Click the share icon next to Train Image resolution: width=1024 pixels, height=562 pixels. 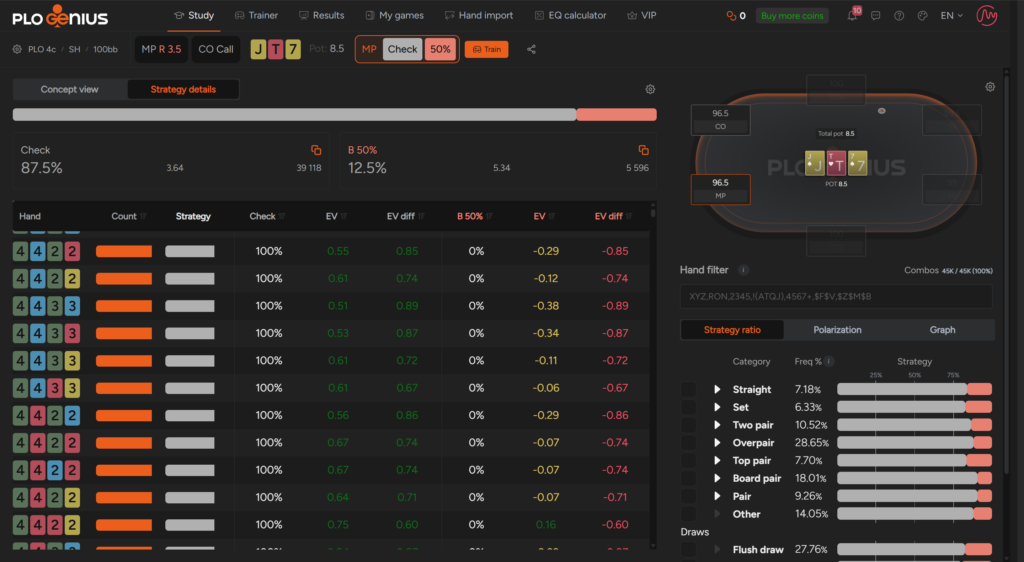(532, 49)
